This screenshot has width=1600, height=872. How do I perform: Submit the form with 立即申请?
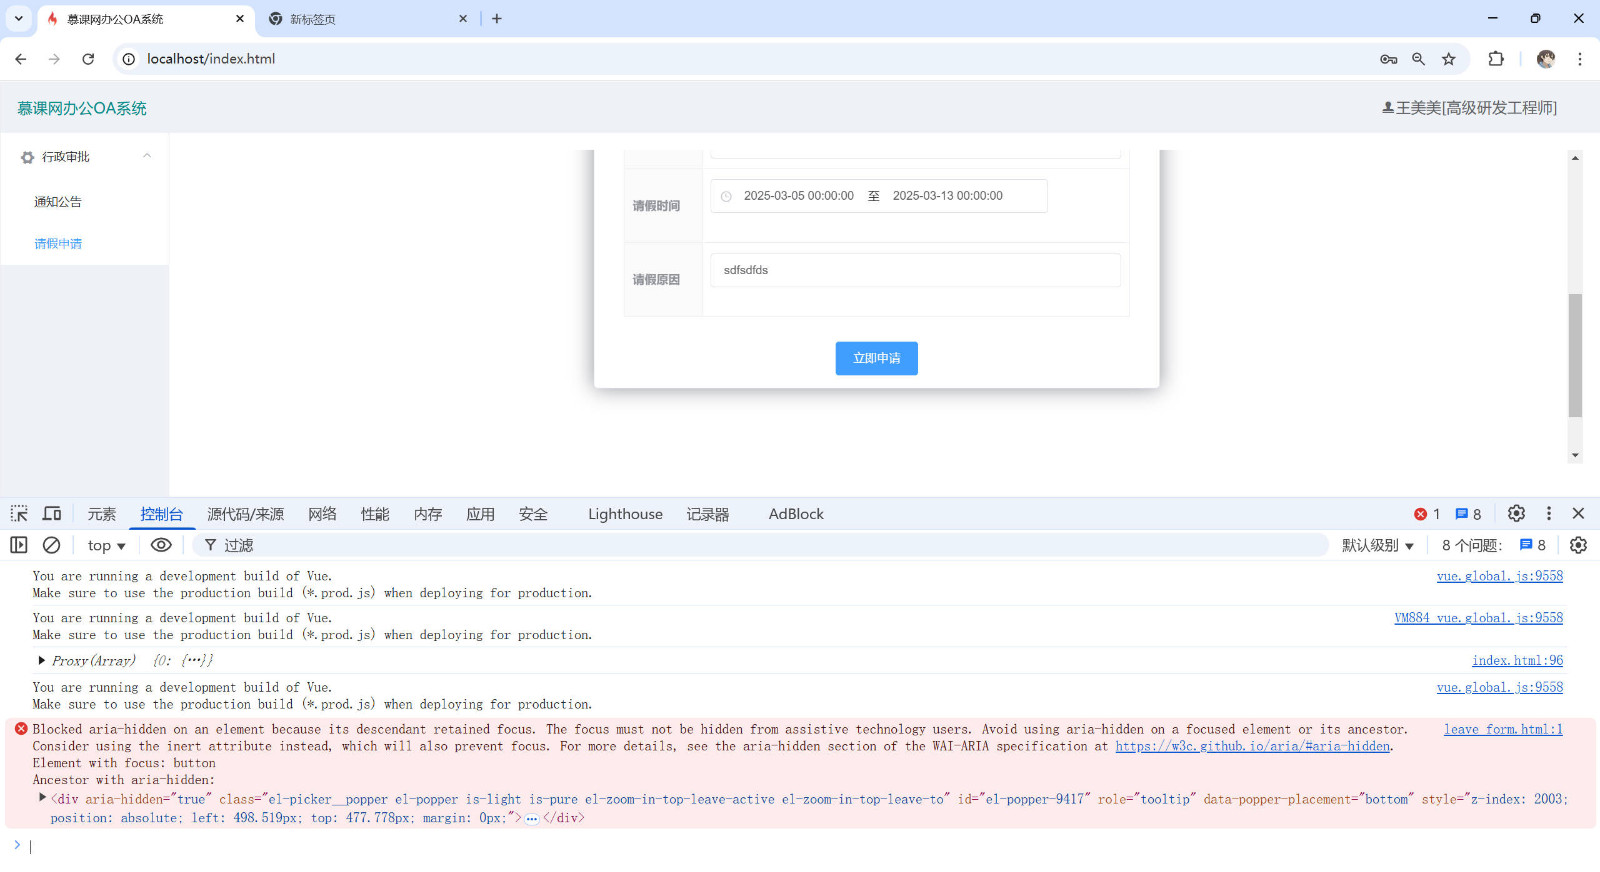click(876, 358)
